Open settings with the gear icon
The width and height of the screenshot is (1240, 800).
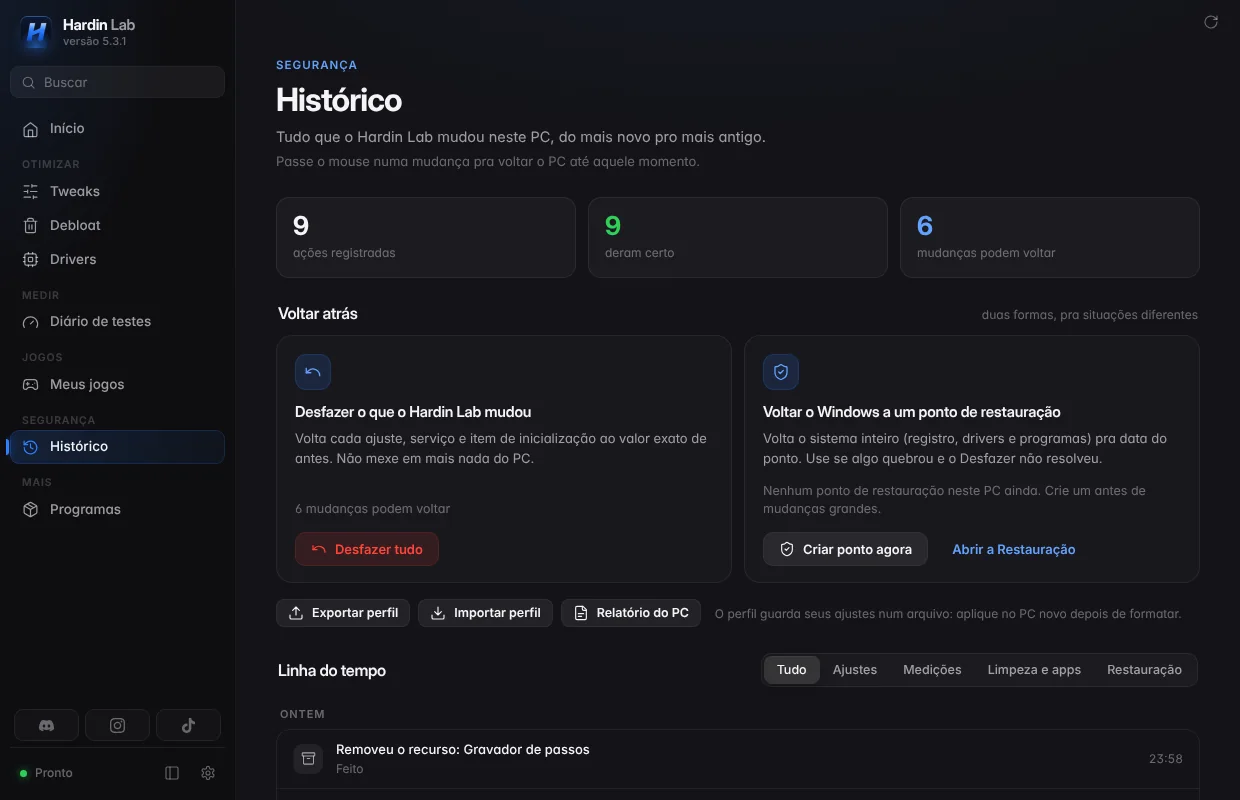point(208,773)
